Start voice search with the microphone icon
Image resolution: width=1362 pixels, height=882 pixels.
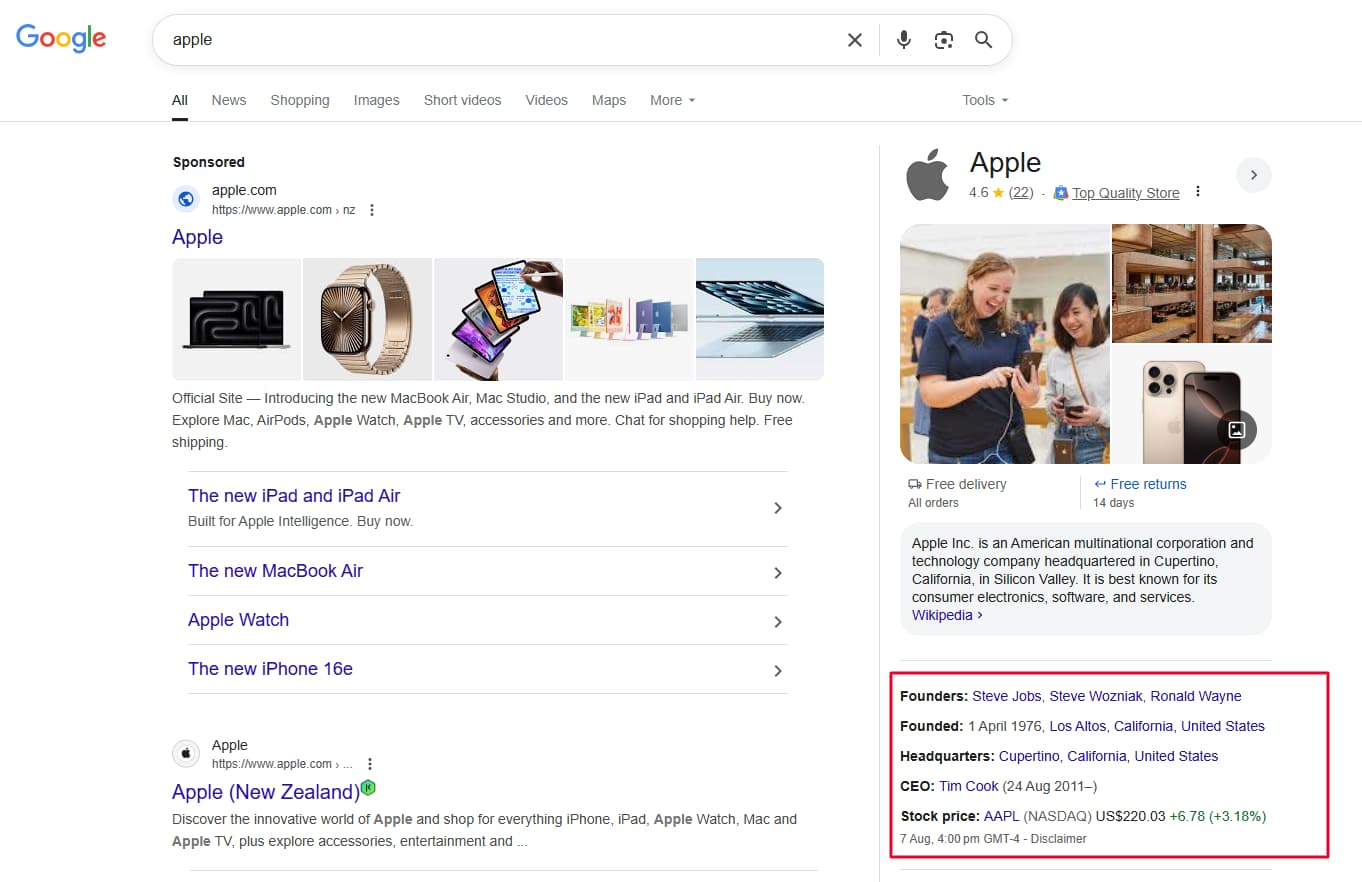click(x=903, y=40)
